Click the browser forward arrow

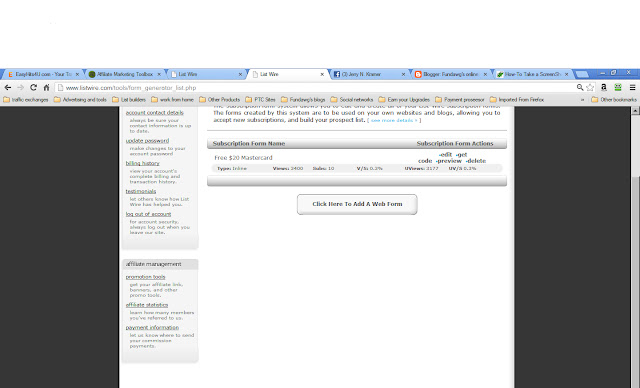click(20, 87)
